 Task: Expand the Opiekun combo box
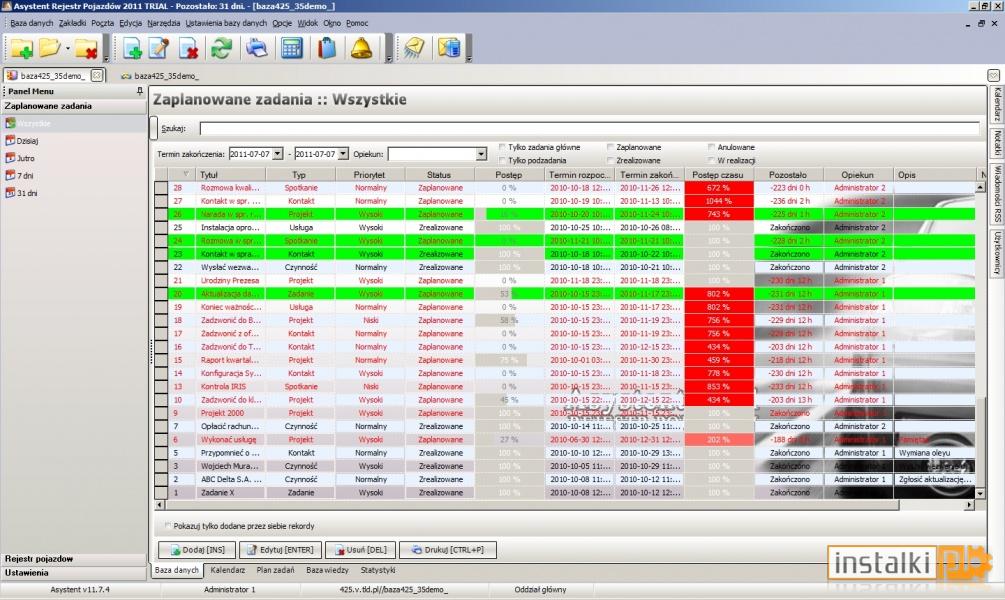click(481, 154)
